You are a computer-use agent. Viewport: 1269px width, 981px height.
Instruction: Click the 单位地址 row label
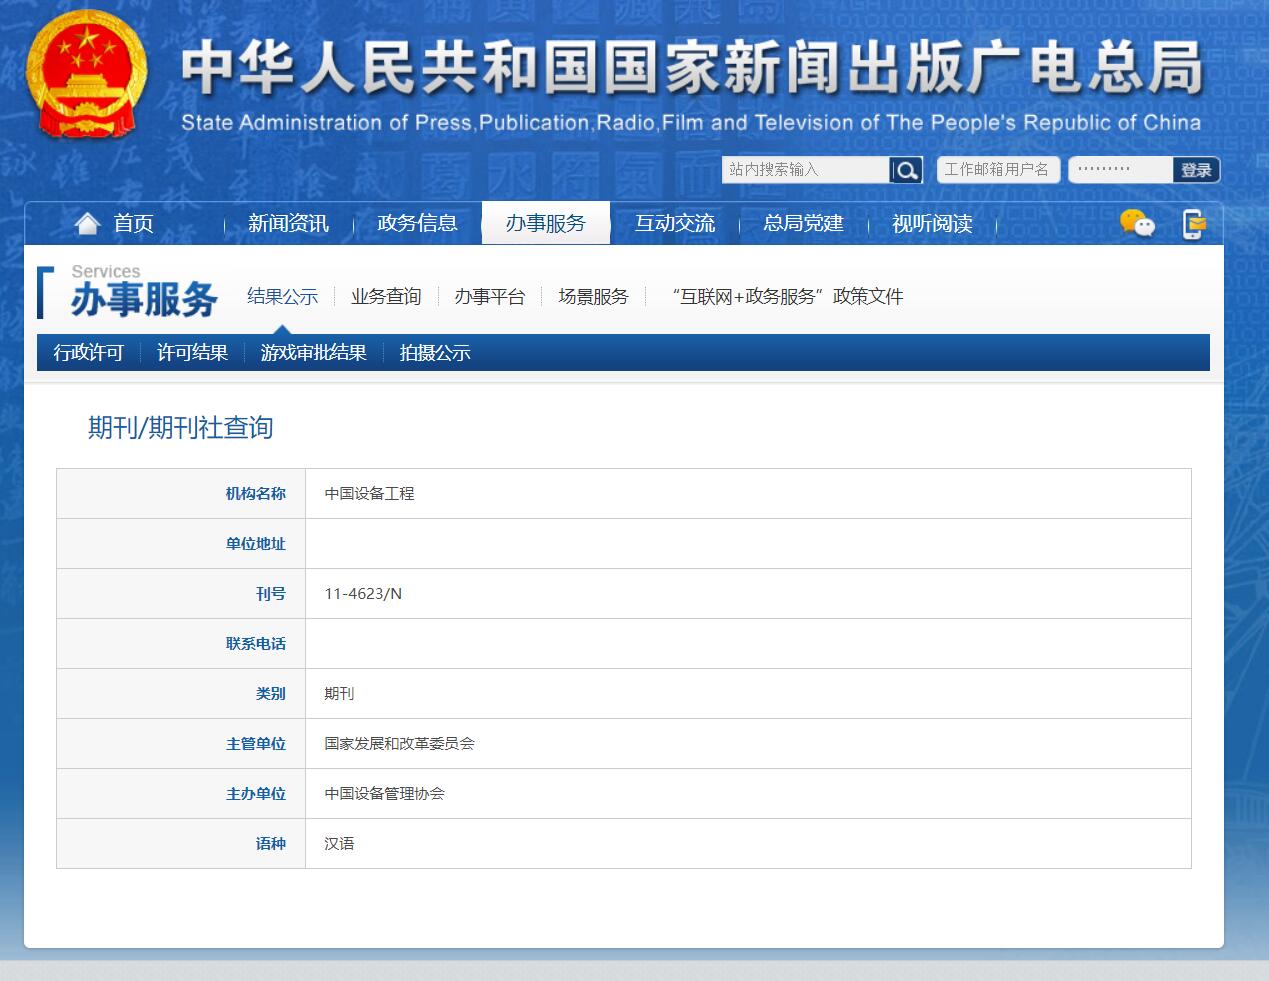[256, 544]
